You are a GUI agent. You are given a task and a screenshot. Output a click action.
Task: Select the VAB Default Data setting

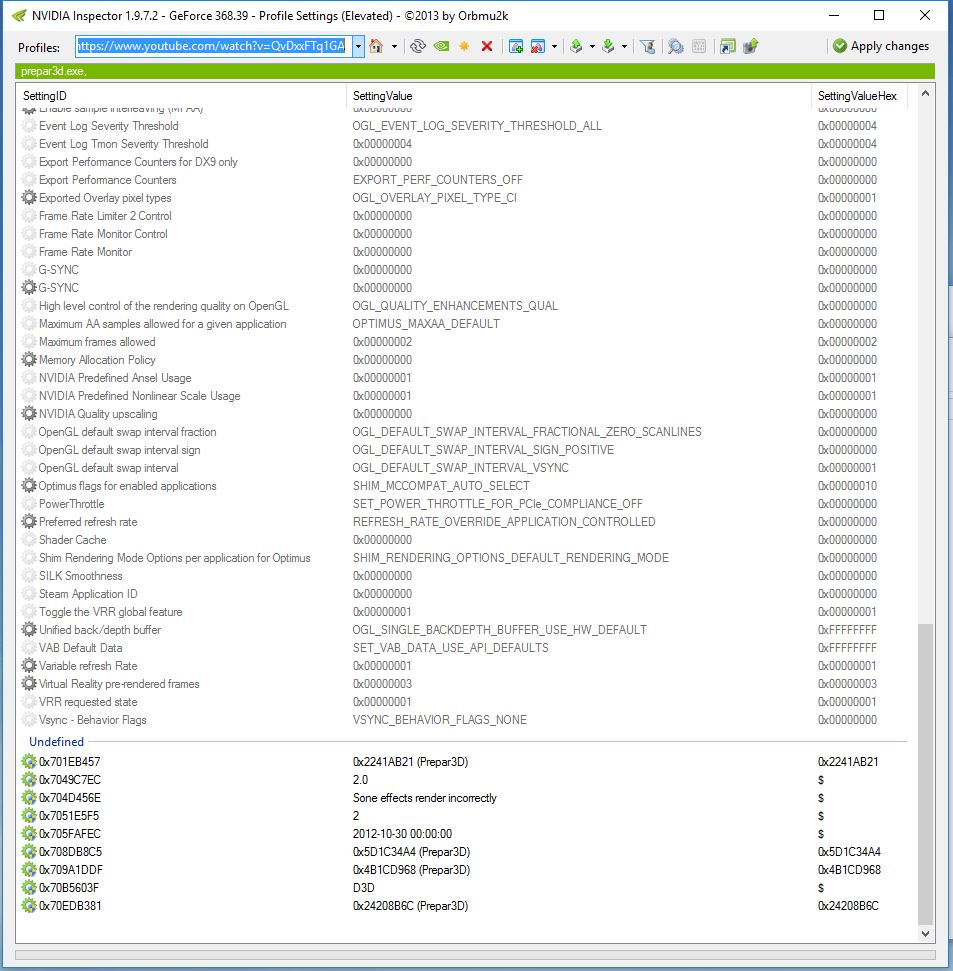click(x=464, y=648)
